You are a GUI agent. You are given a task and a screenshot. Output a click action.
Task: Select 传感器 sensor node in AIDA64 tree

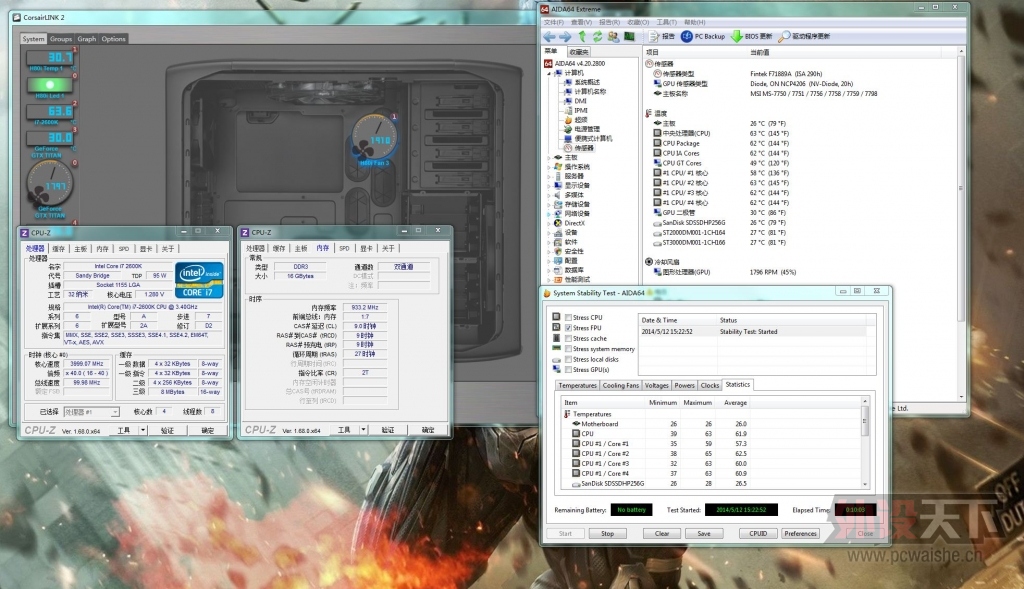(579, 148)
